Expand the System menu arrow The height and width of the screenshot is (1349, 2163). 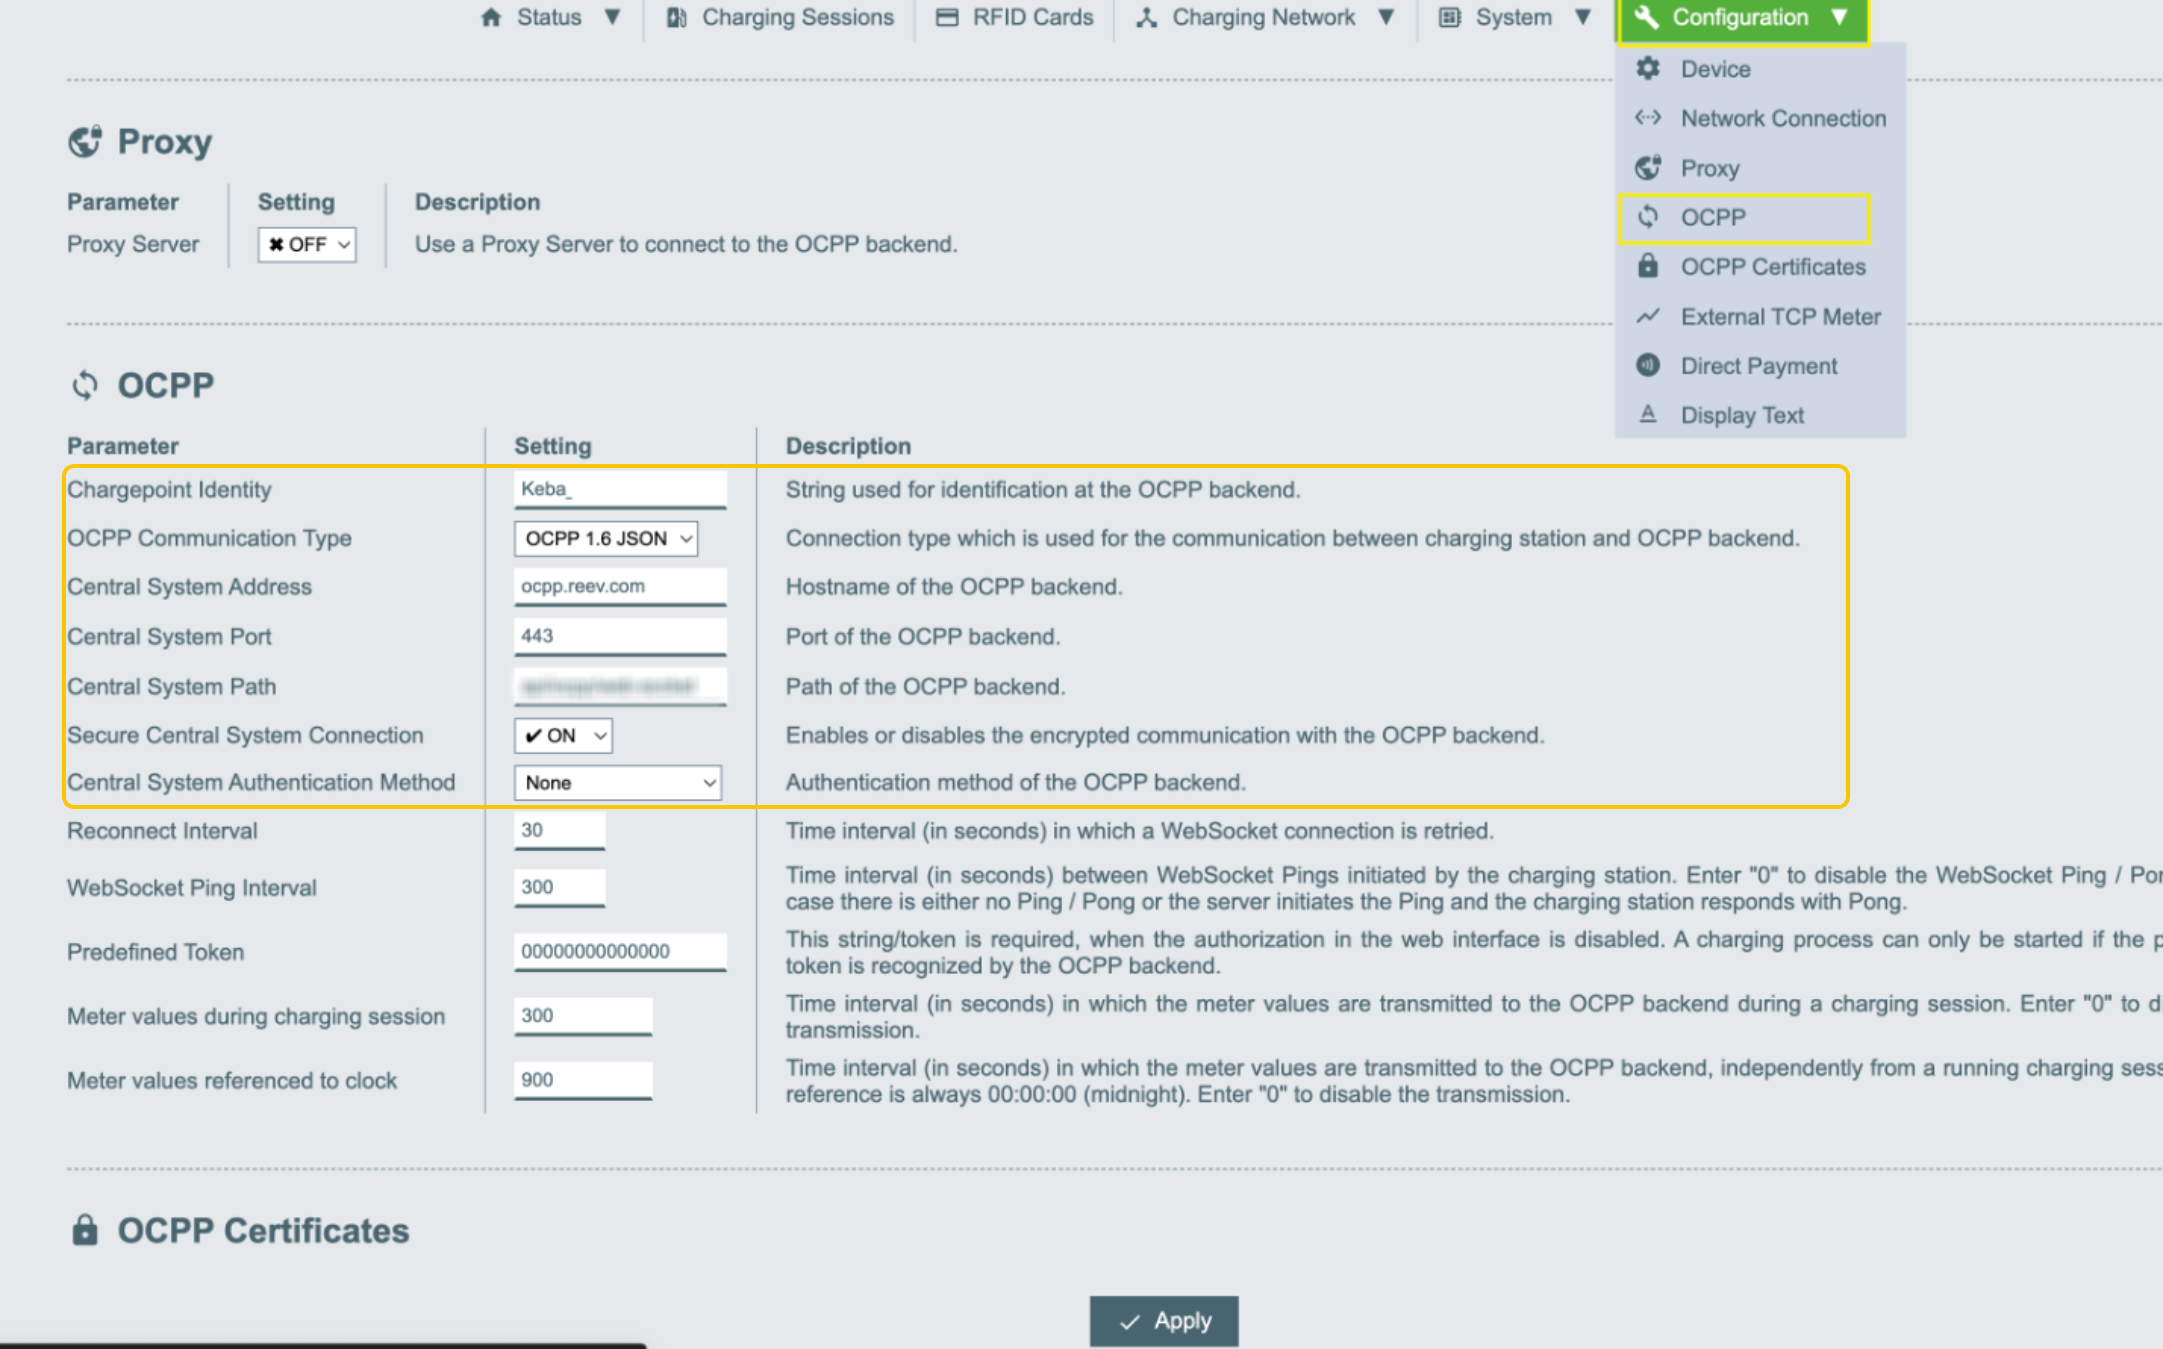(x=1583, y=17)
